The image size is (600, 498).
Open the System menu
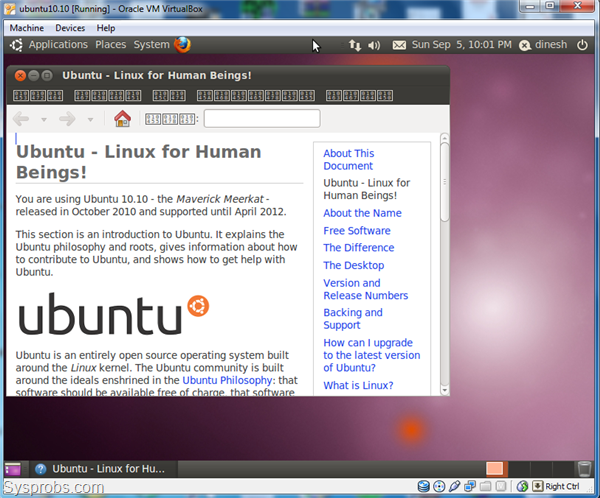pos(151,45)
